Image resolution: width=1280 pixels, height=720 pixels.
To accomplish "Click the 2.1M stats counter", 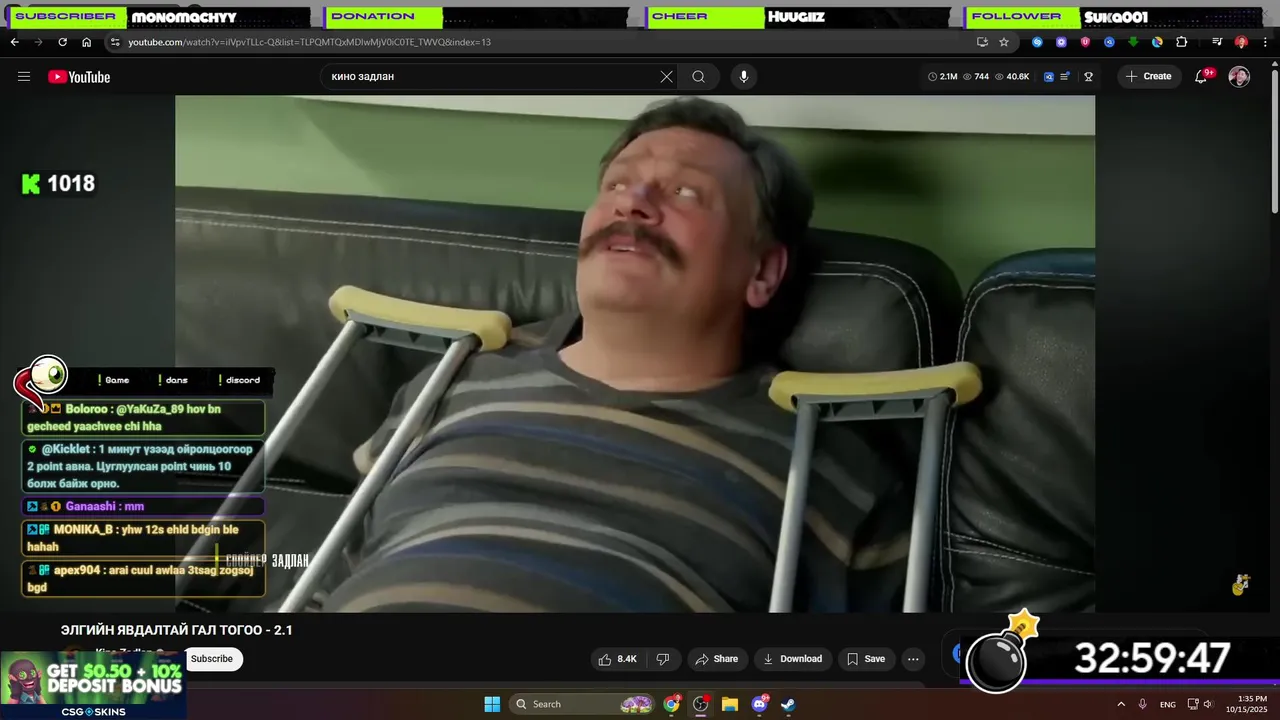I will coord(943,77).
